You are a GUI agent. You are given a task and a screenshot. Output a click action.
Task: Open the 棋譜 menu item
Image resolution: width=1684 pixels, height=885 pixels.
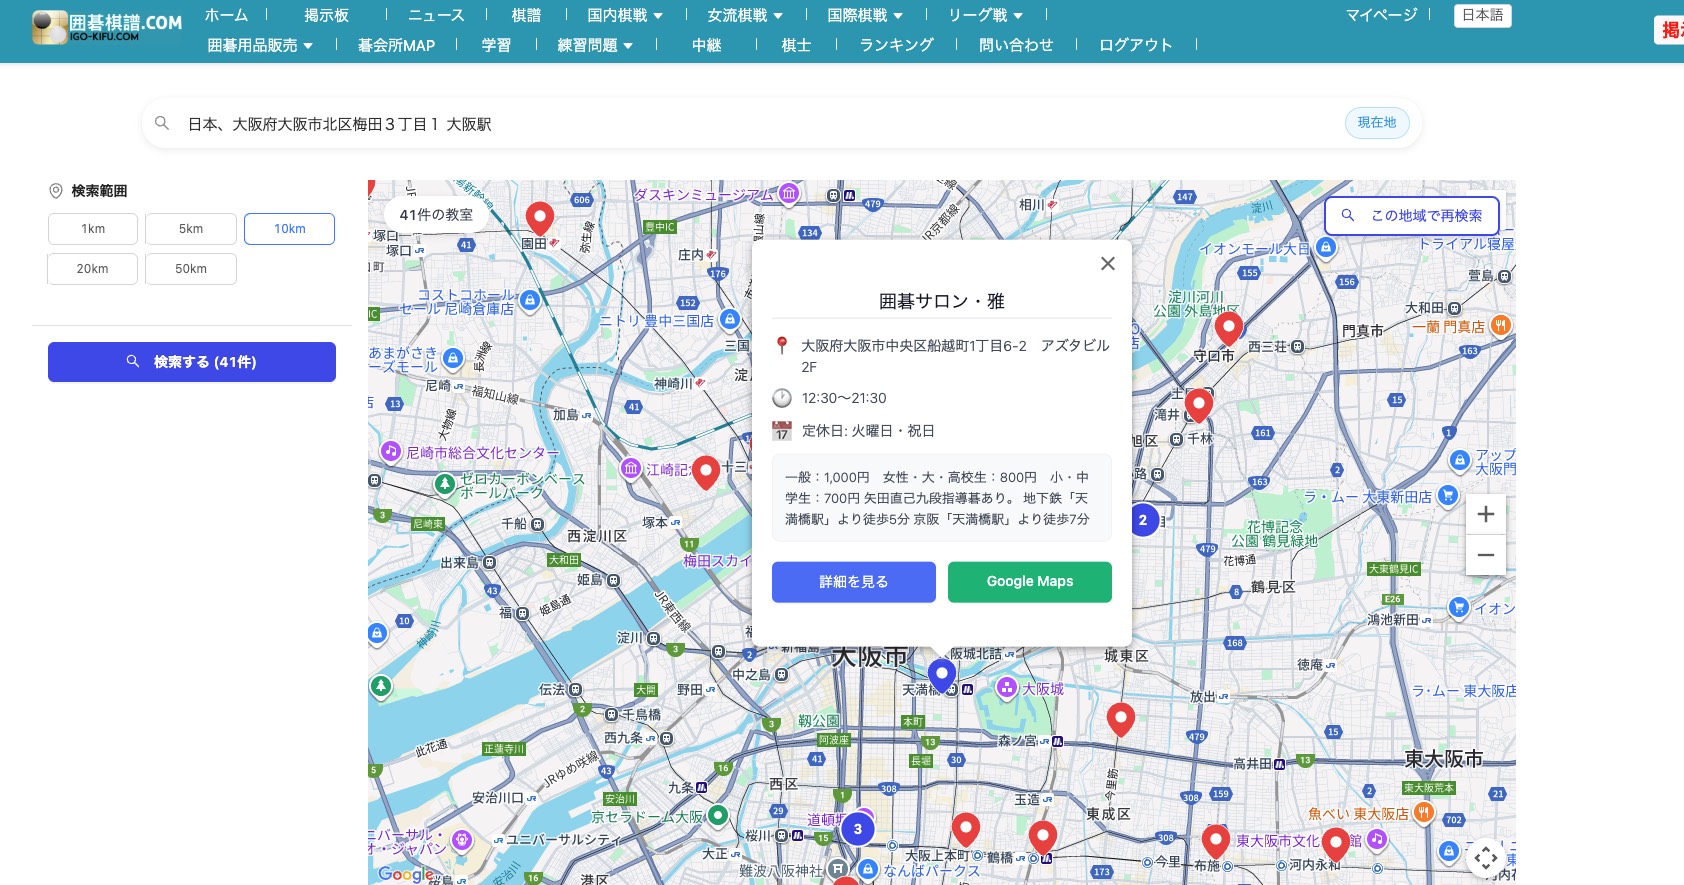pyautogui.click(x=526, y=15)
